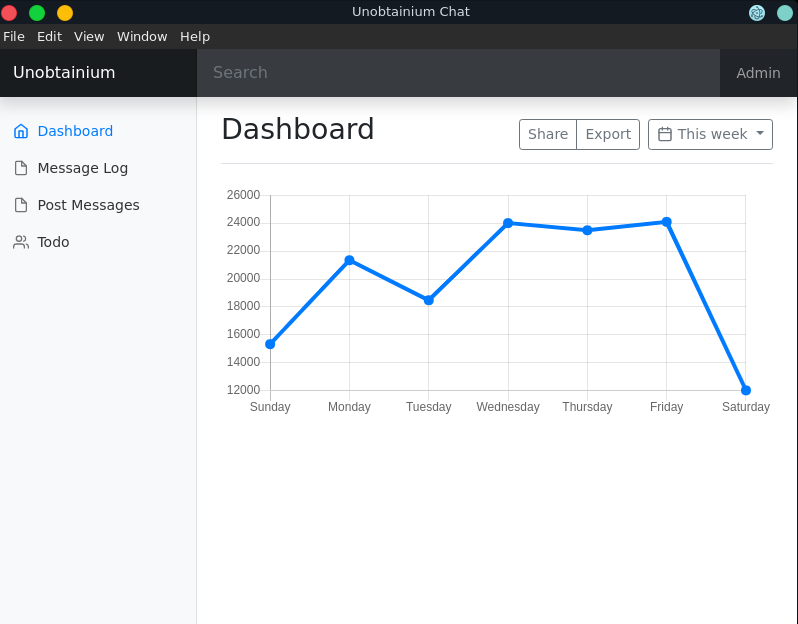Screen dimensions: 798x624
Task: Open the Window menu
Action: pyautogui.click(x=142, y=36)
